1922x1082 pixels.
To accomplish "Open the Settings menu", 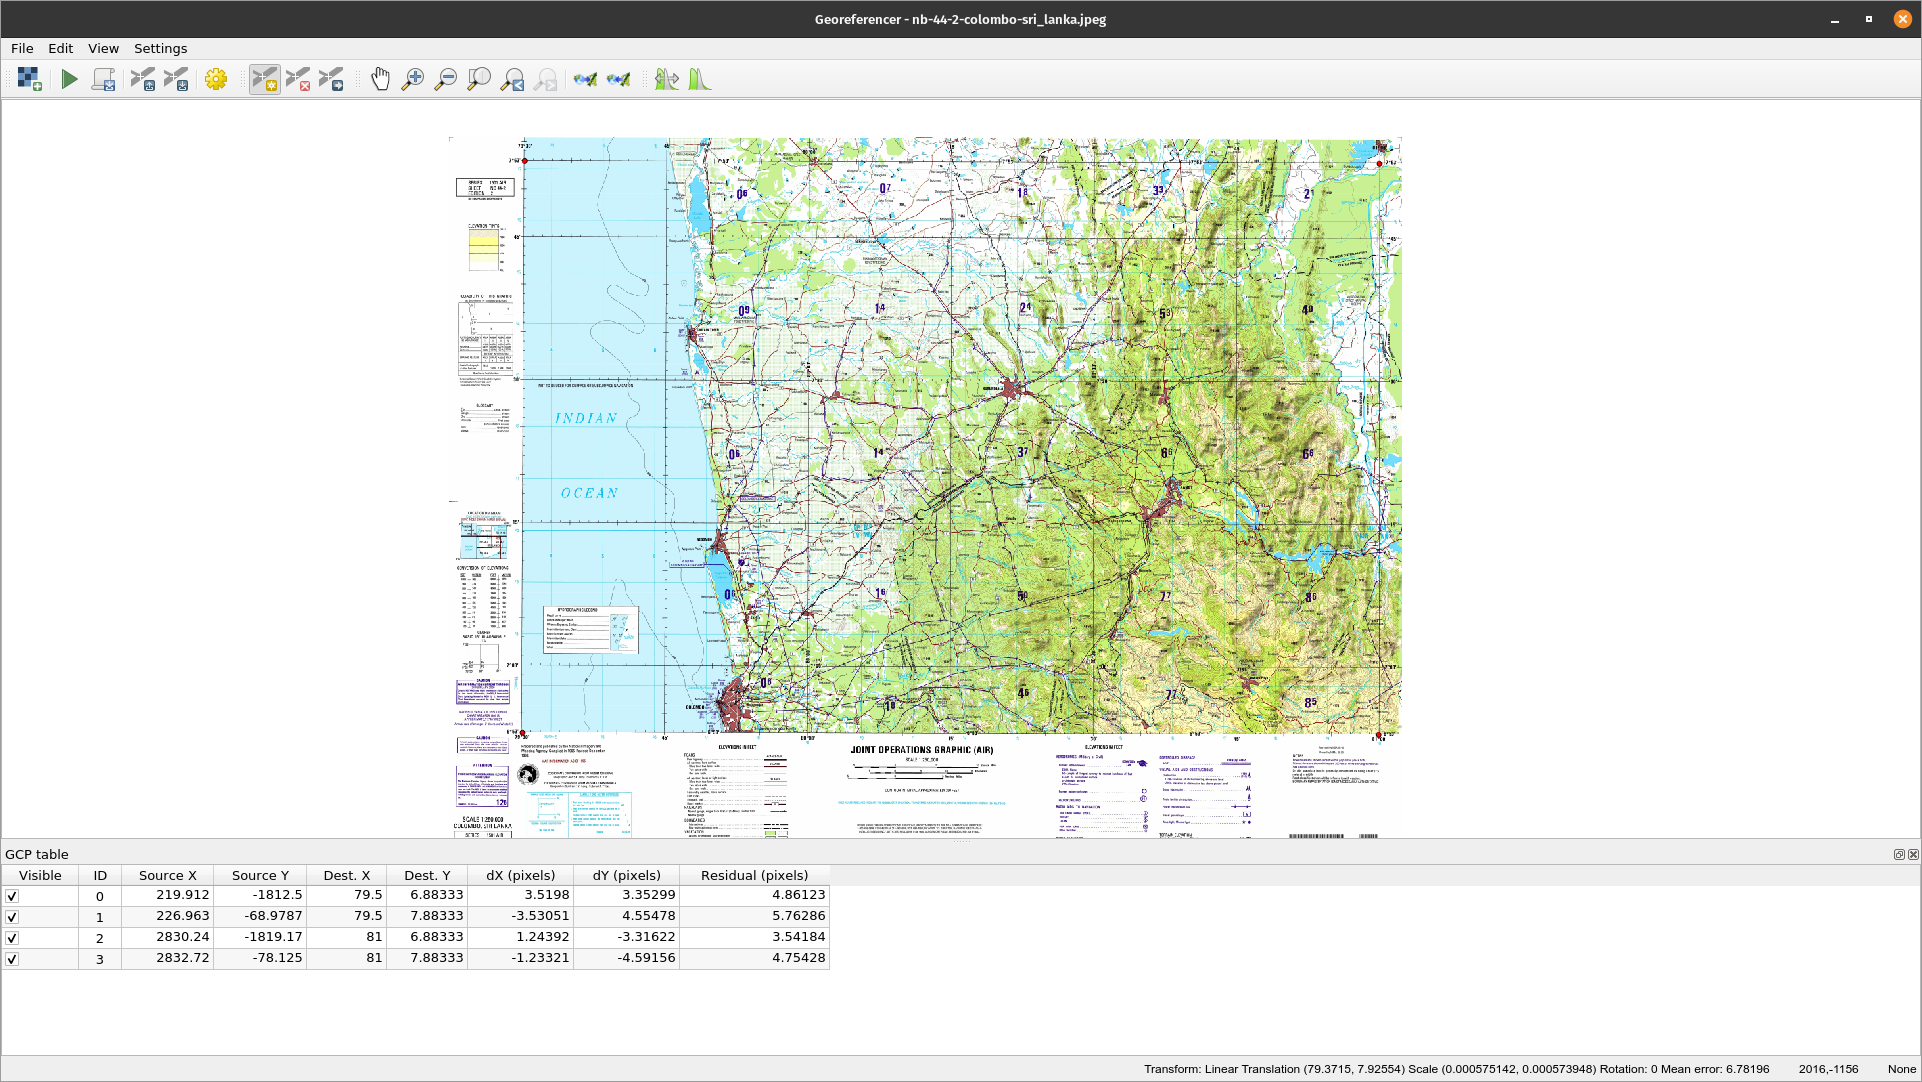I will [x=160, y=48].
